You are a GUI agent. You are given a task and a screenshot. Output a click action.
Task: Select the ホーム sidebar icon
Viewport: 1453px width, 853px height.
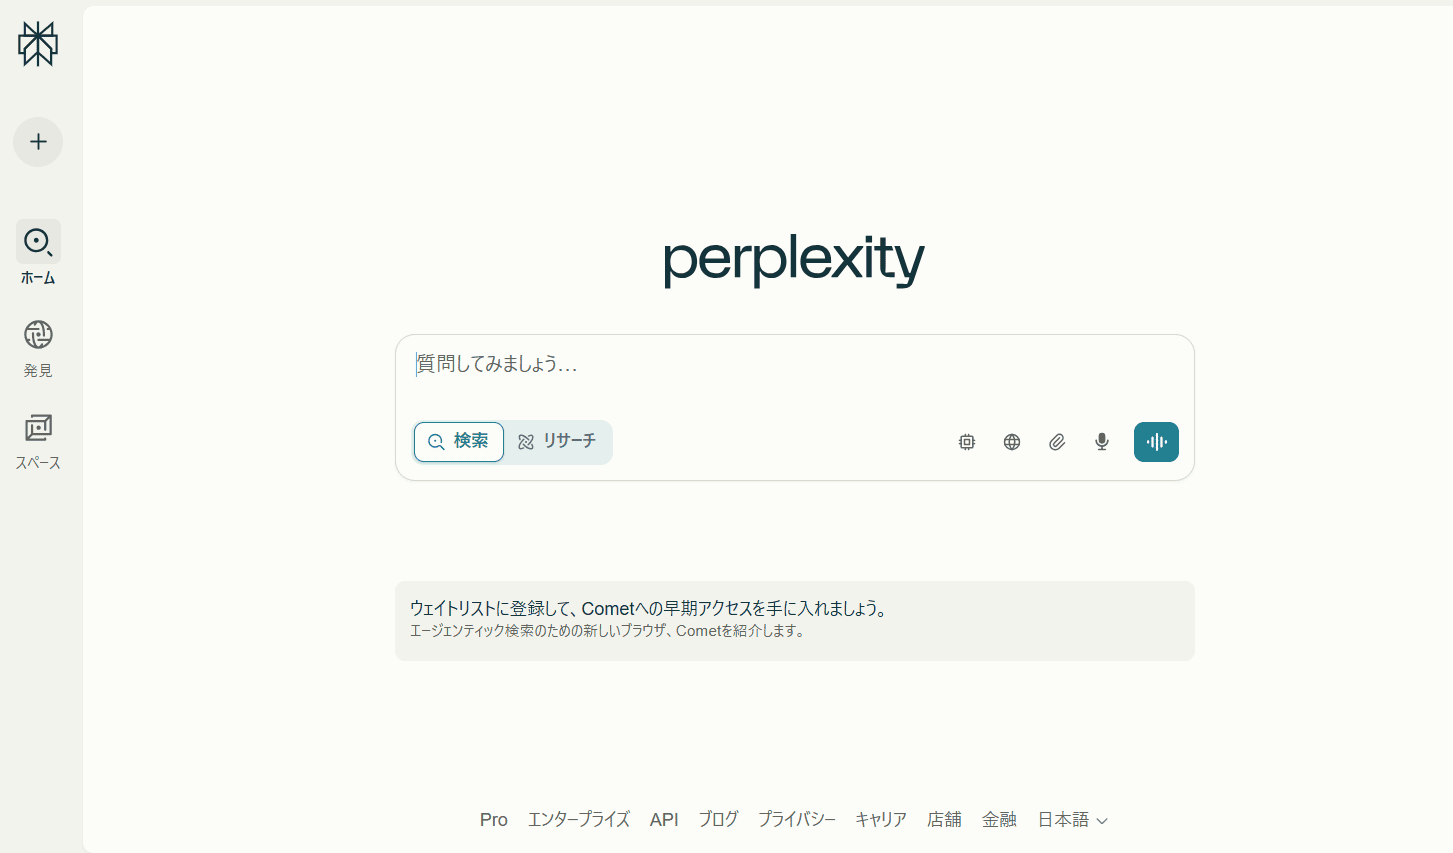coord(37,241)
